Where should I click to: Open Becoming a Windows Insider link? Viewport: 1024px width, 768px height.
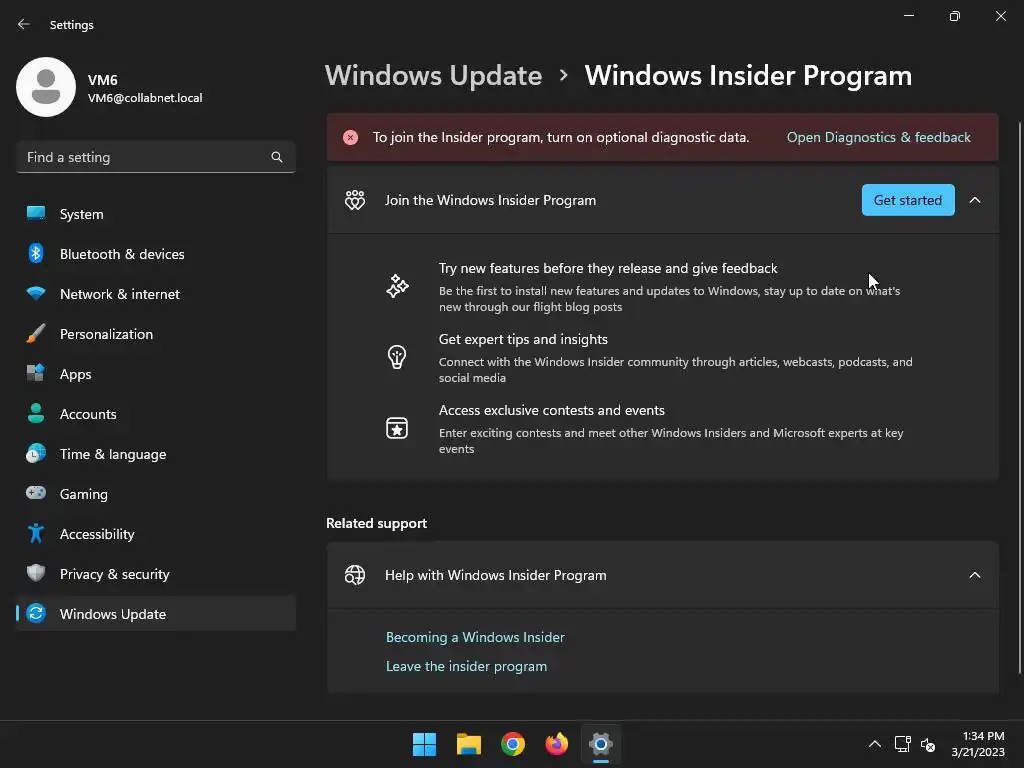[x=475, y=637]
